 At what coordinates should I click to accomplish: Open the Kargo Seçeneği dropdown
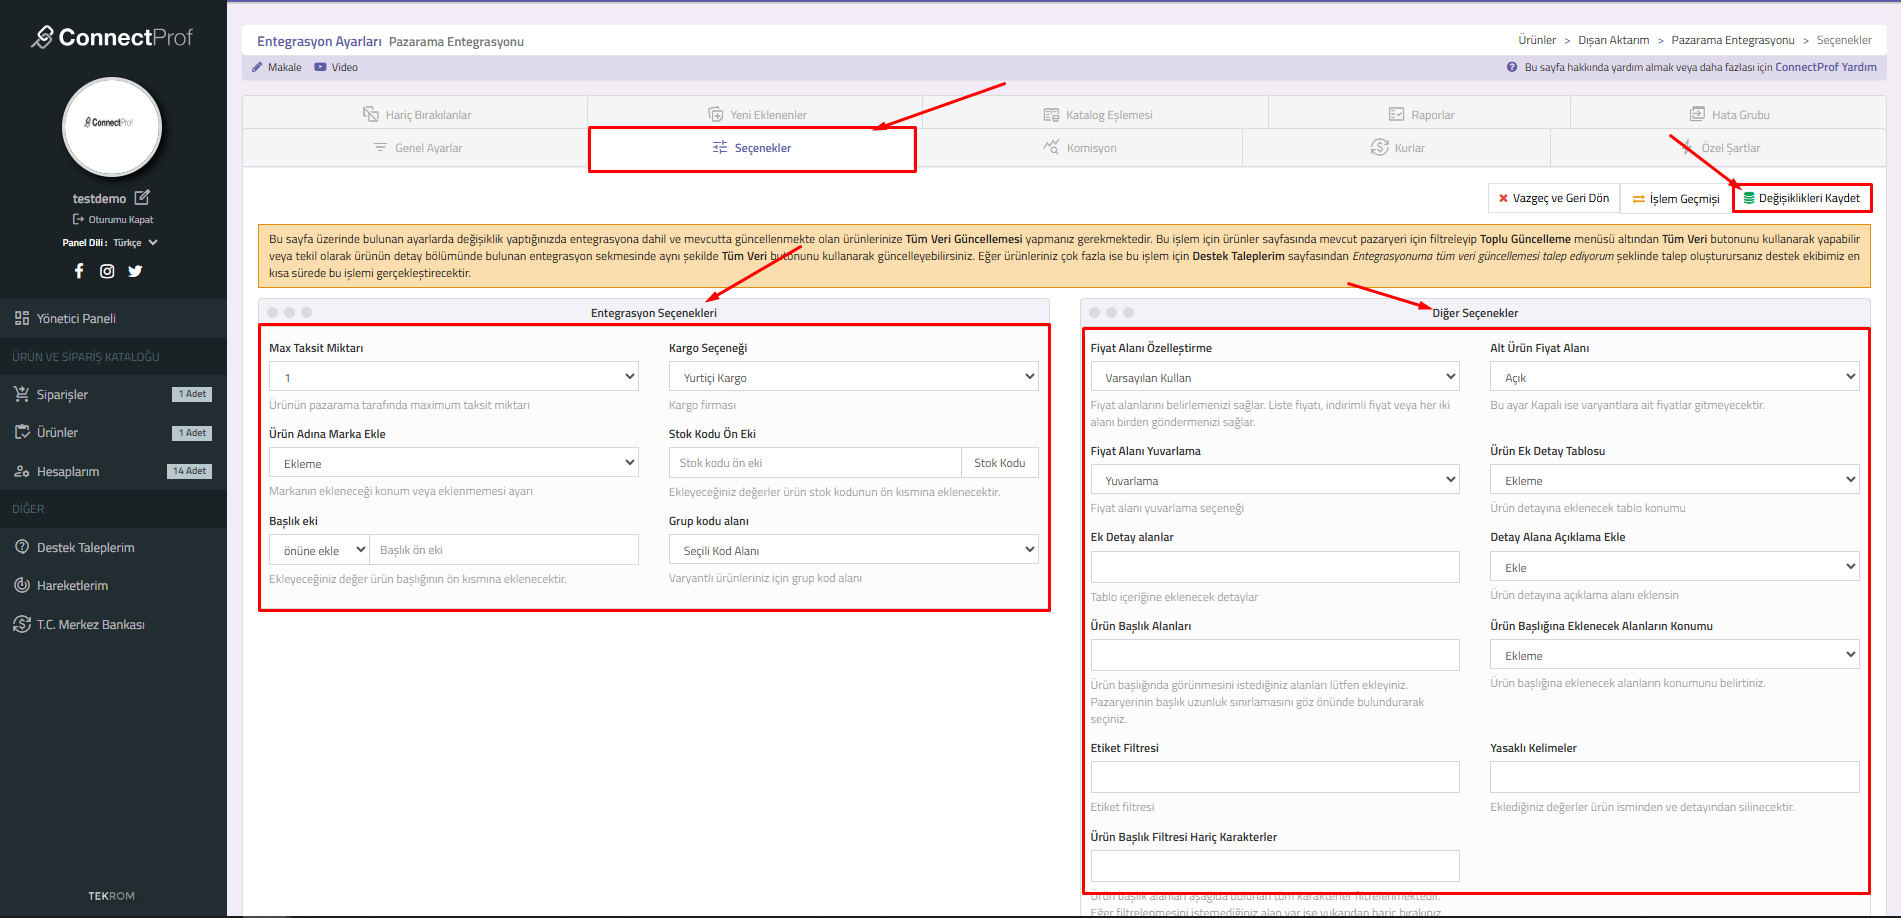click(x=853, y=377)
